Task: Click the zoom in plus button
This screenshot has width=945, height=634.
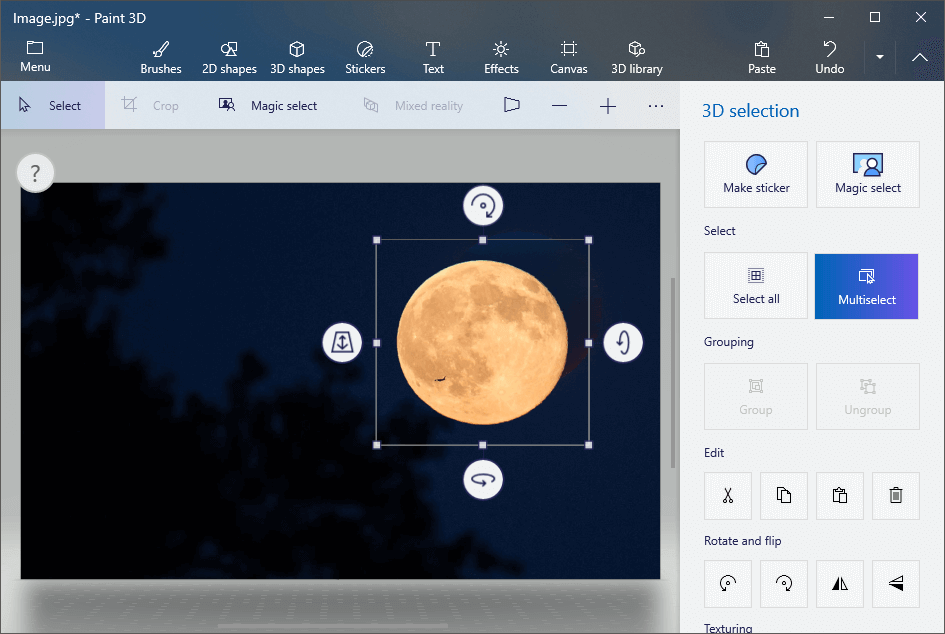Action: [608, 105]
